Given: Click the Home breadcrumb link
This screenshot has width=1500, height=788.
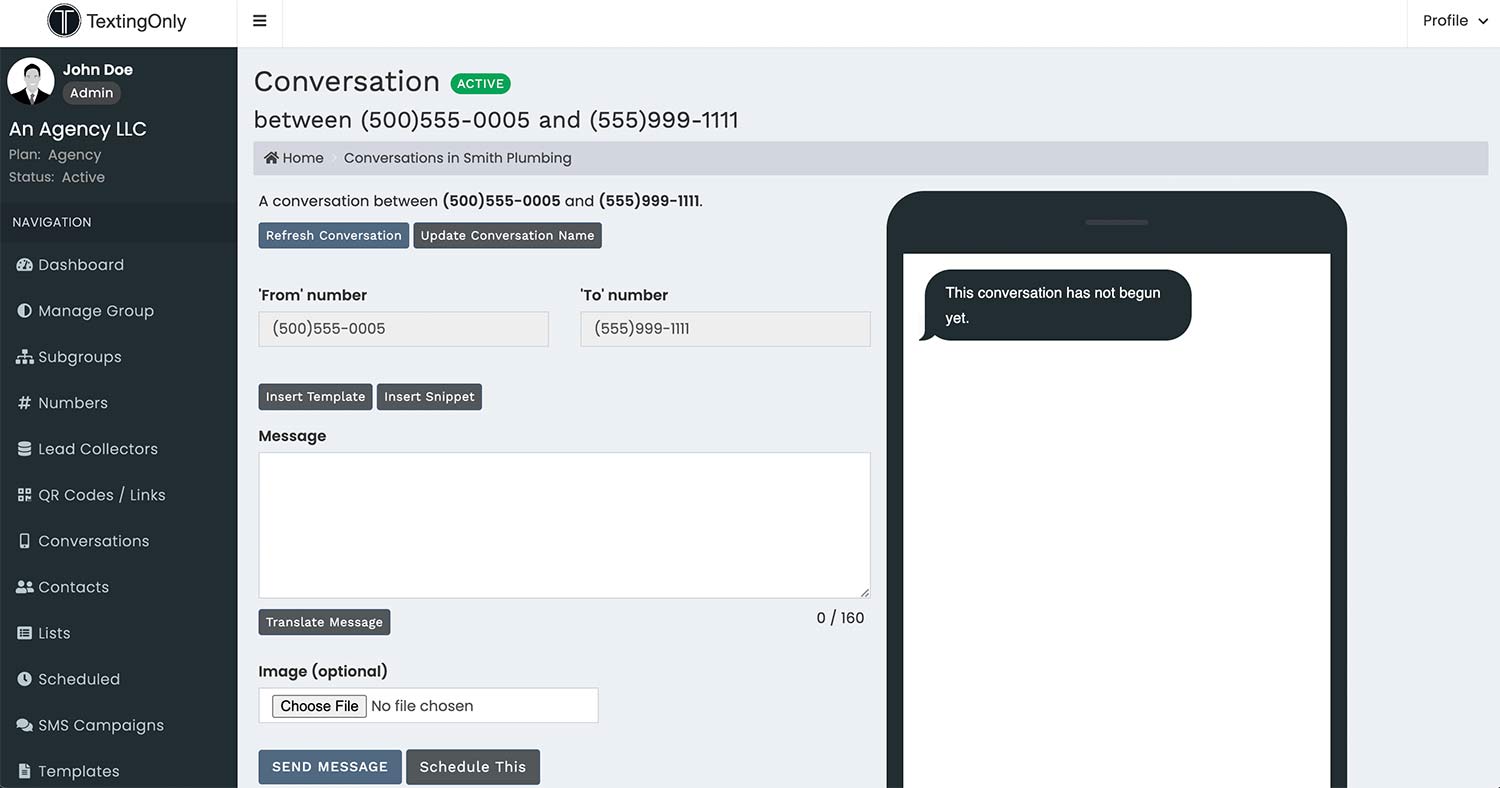Looking at the screenshot, I should (x=294, y=158).
